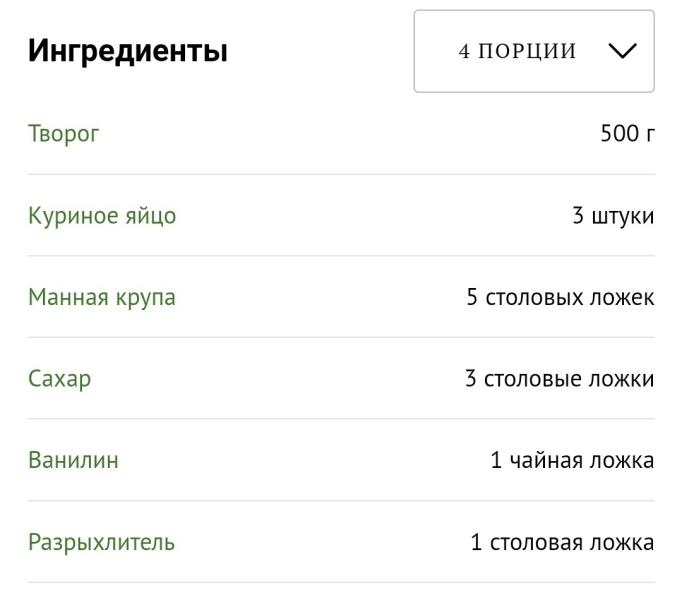Go to the Разрыхлитель ingredient link

tap(101, 542)
